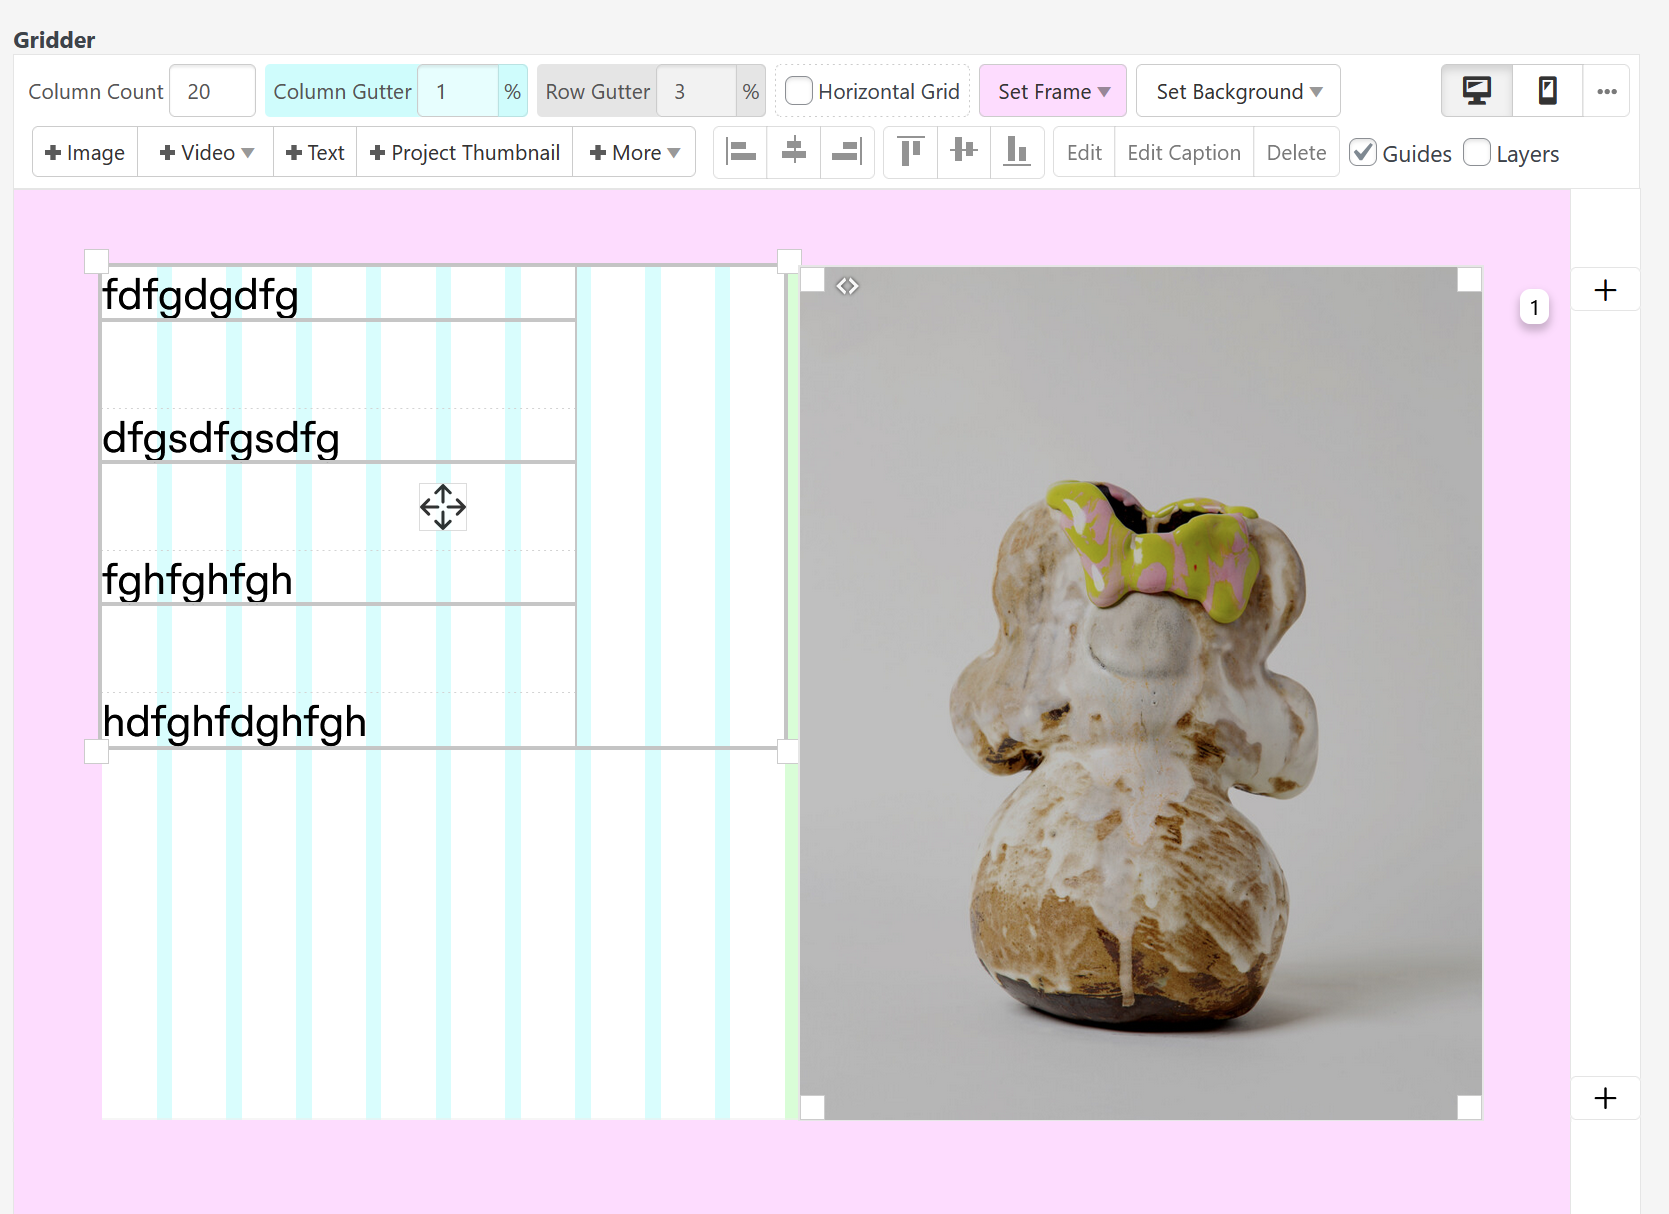This screenshot has height=1214, width=1669.
Task: Click the plus button beside the canvas
Action: pyautogui.click(x=1606, y=290)
